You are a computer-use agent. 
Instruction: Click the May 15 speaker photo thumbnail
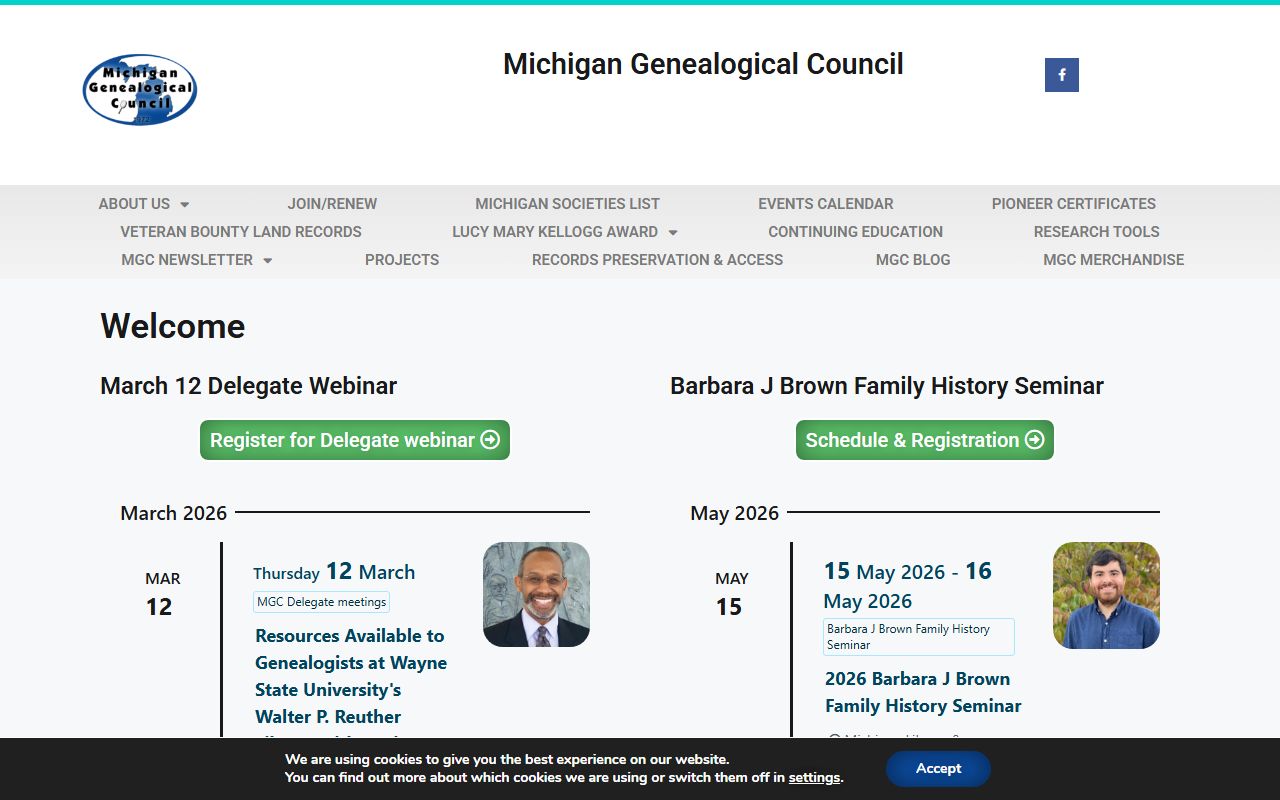pyautogui.click(x=1106, y=595)
